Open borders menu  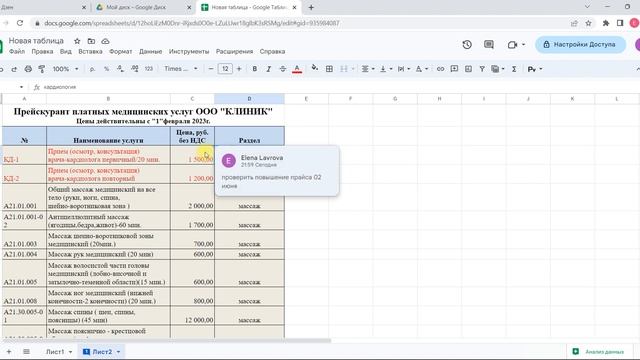pyautogui.click(x=329, y=69)
